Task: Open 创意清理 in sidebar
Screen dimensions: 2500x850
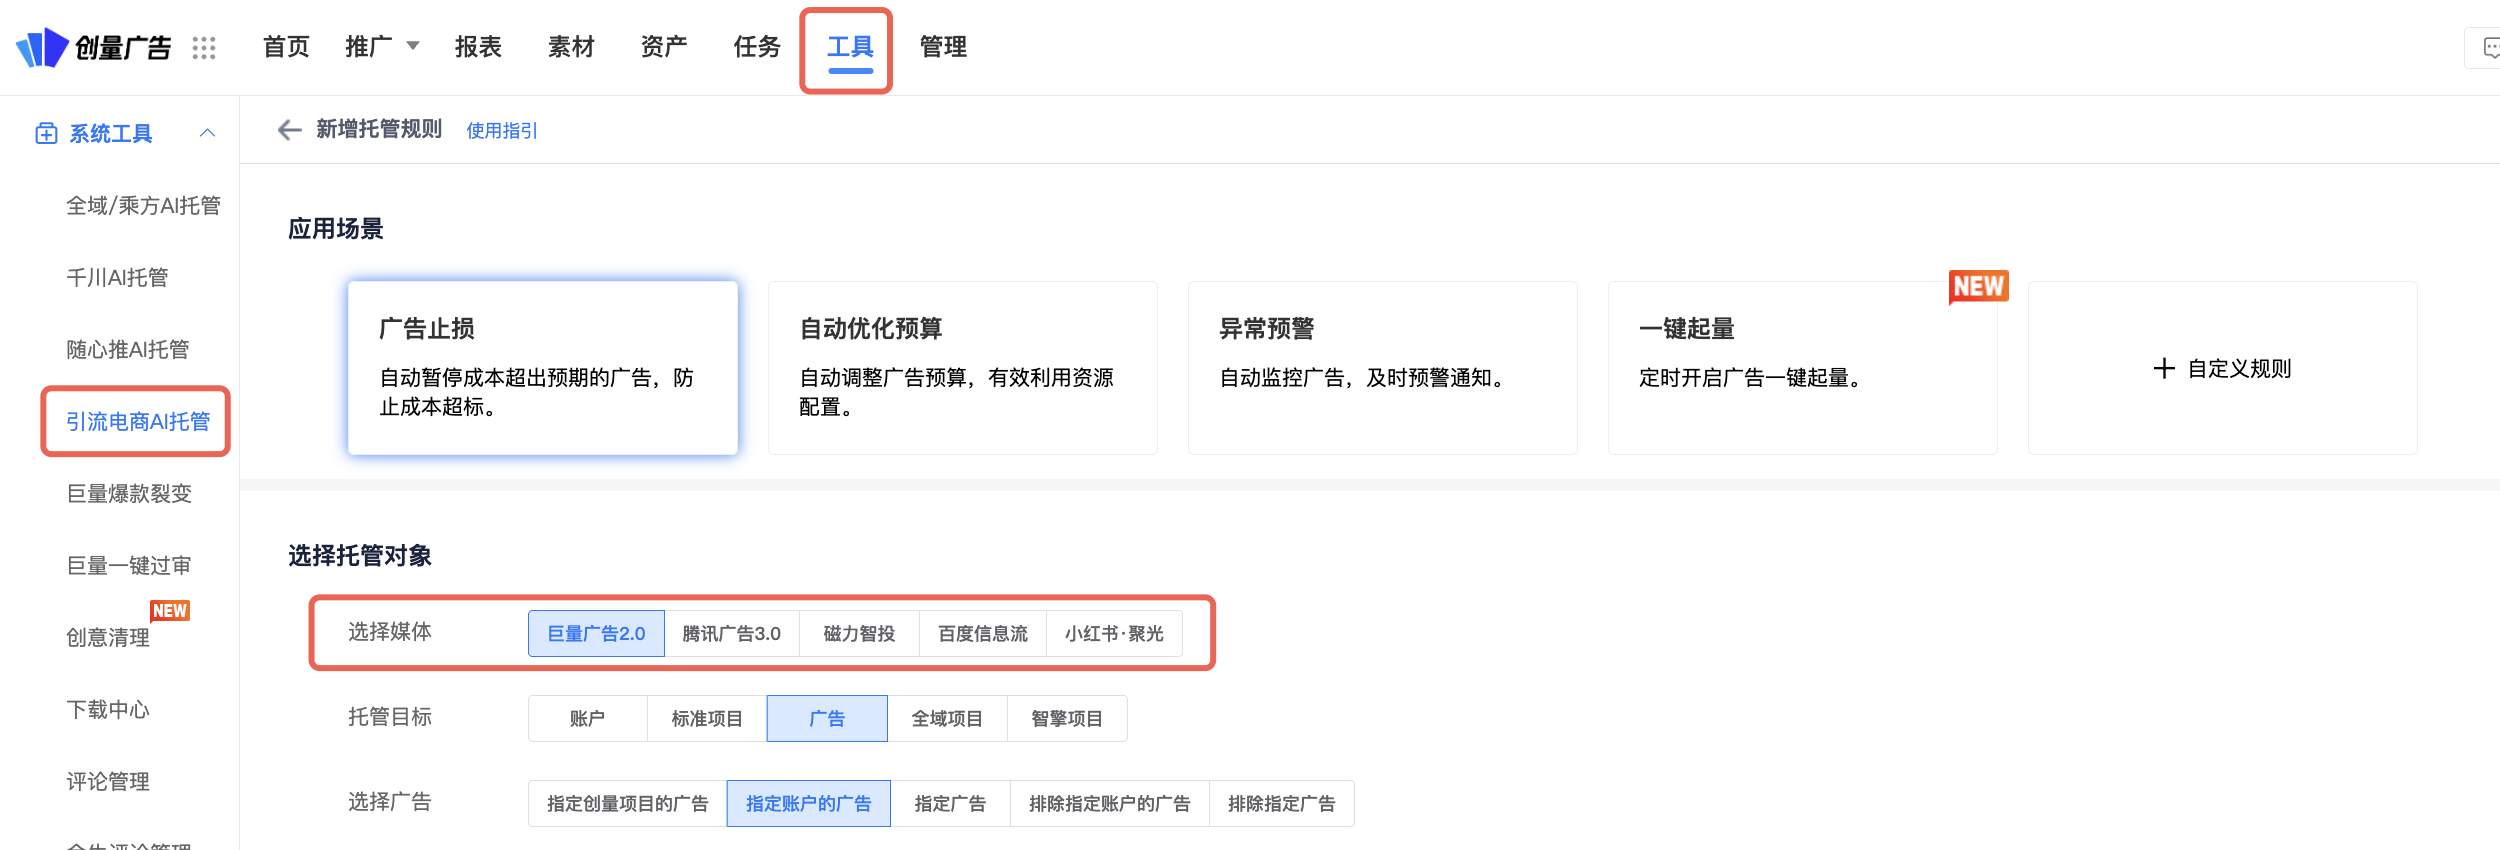Action: tap(108, 637)
